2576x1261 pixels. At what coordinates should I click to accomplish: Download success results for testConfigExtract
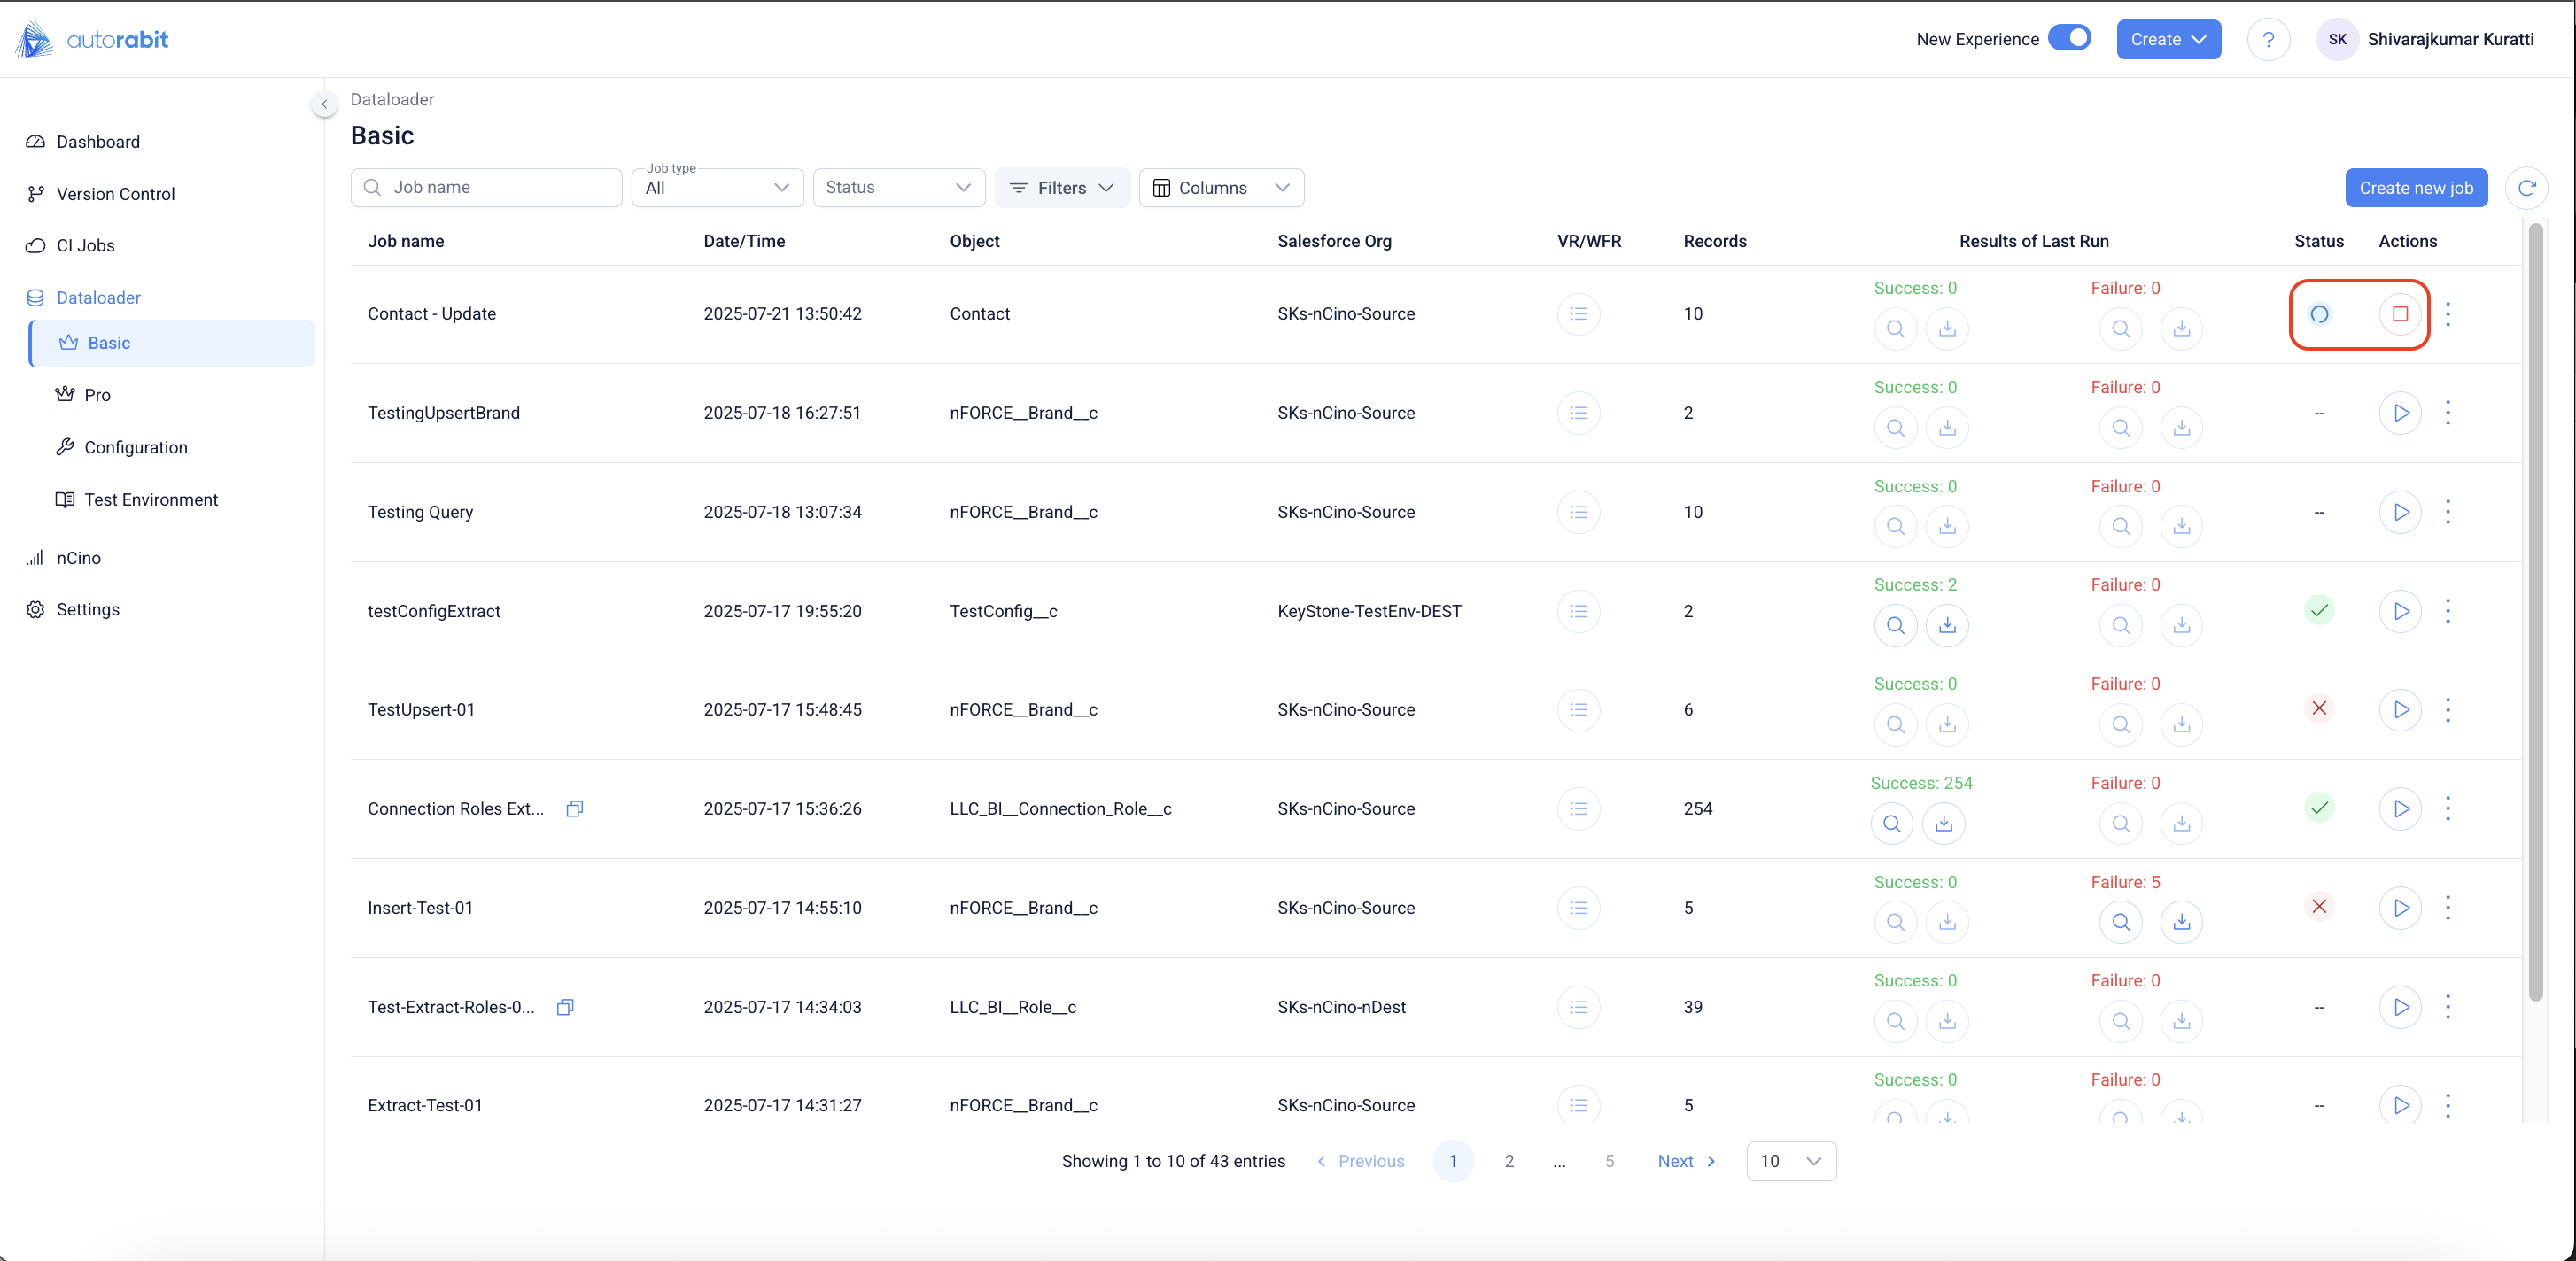tap(1947, 626)
